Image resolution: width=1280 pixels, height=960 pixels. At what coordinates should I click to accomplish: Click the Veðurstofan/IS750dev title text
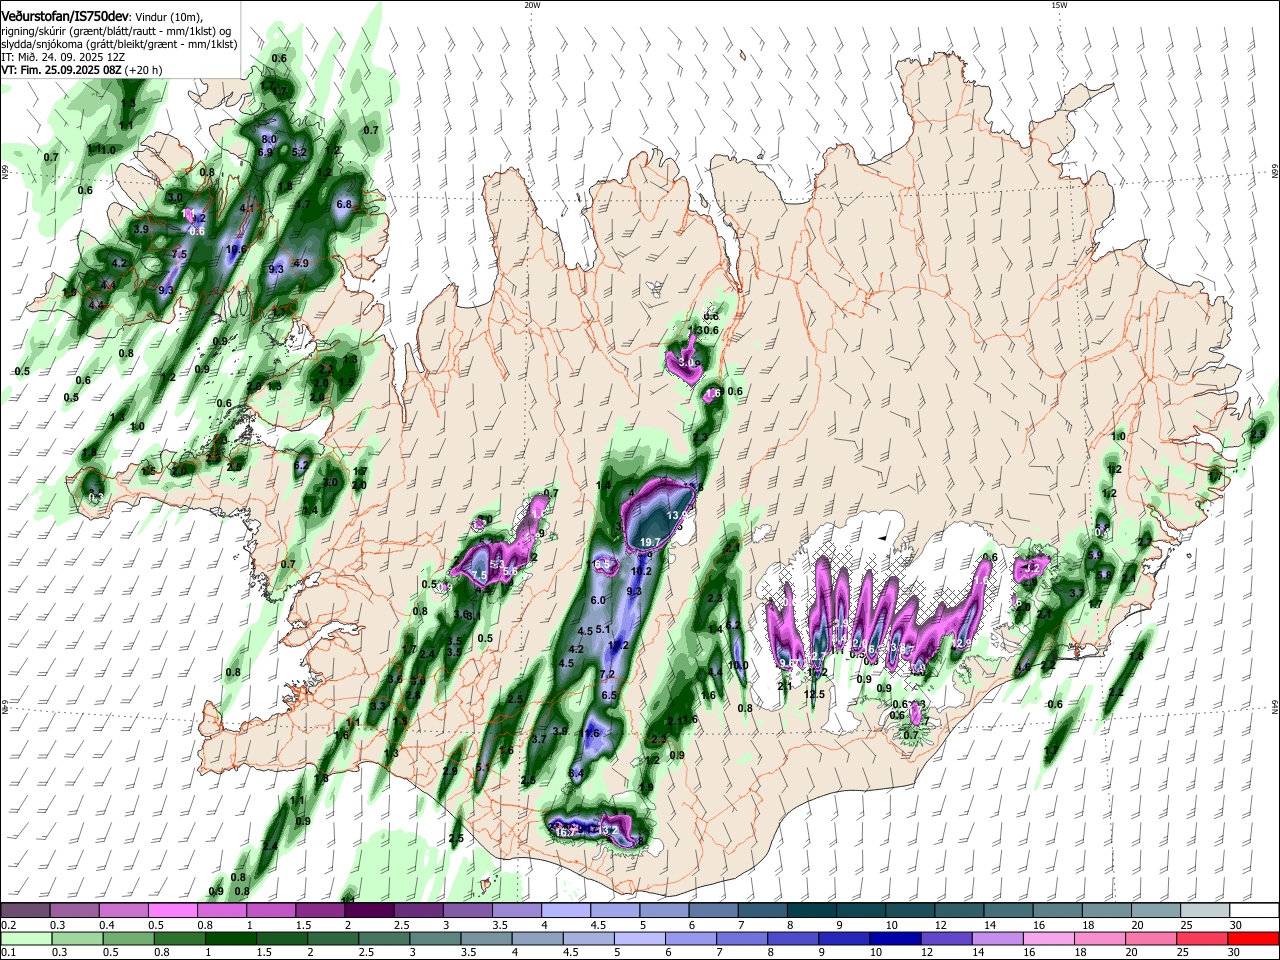tap(64, 16)
